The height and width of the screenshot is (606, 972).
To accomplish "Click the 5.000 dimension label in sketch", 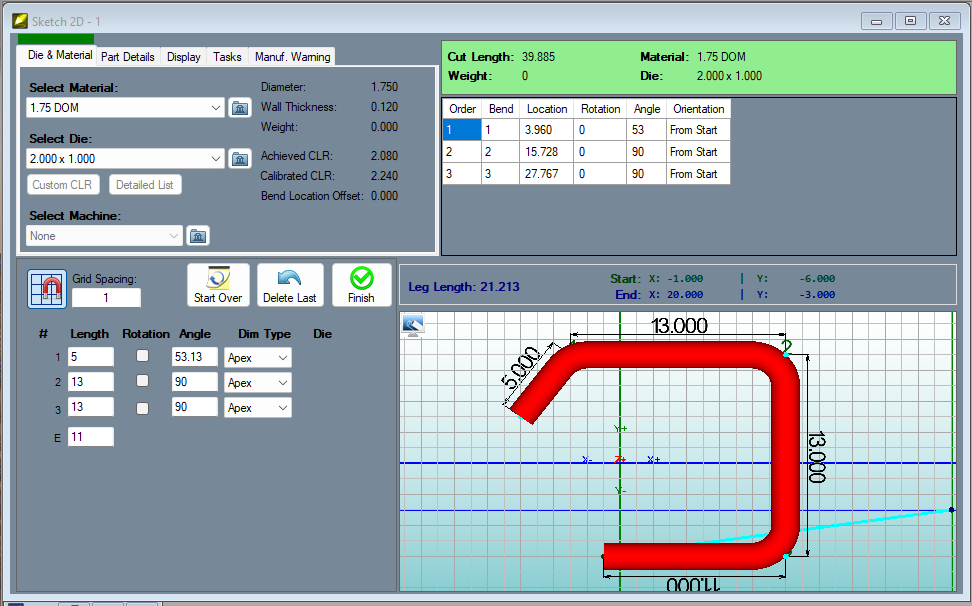I will 521,368.
